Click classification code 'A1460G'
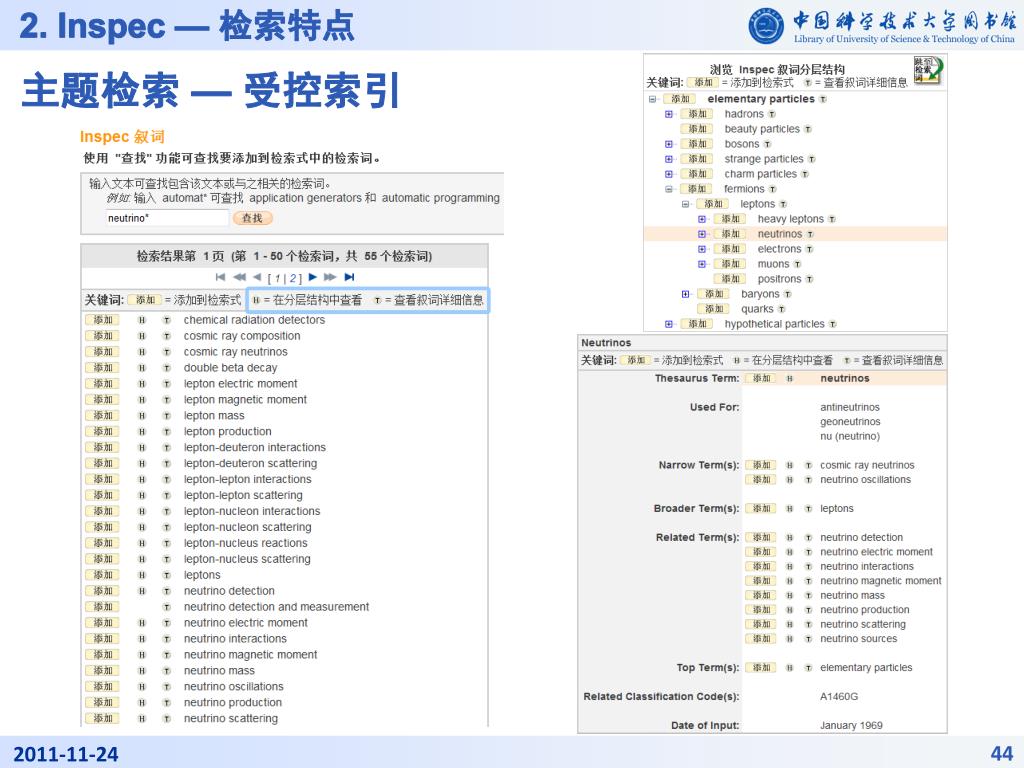Viewport: 1024px width, 768px height. [x=839, y=697]
